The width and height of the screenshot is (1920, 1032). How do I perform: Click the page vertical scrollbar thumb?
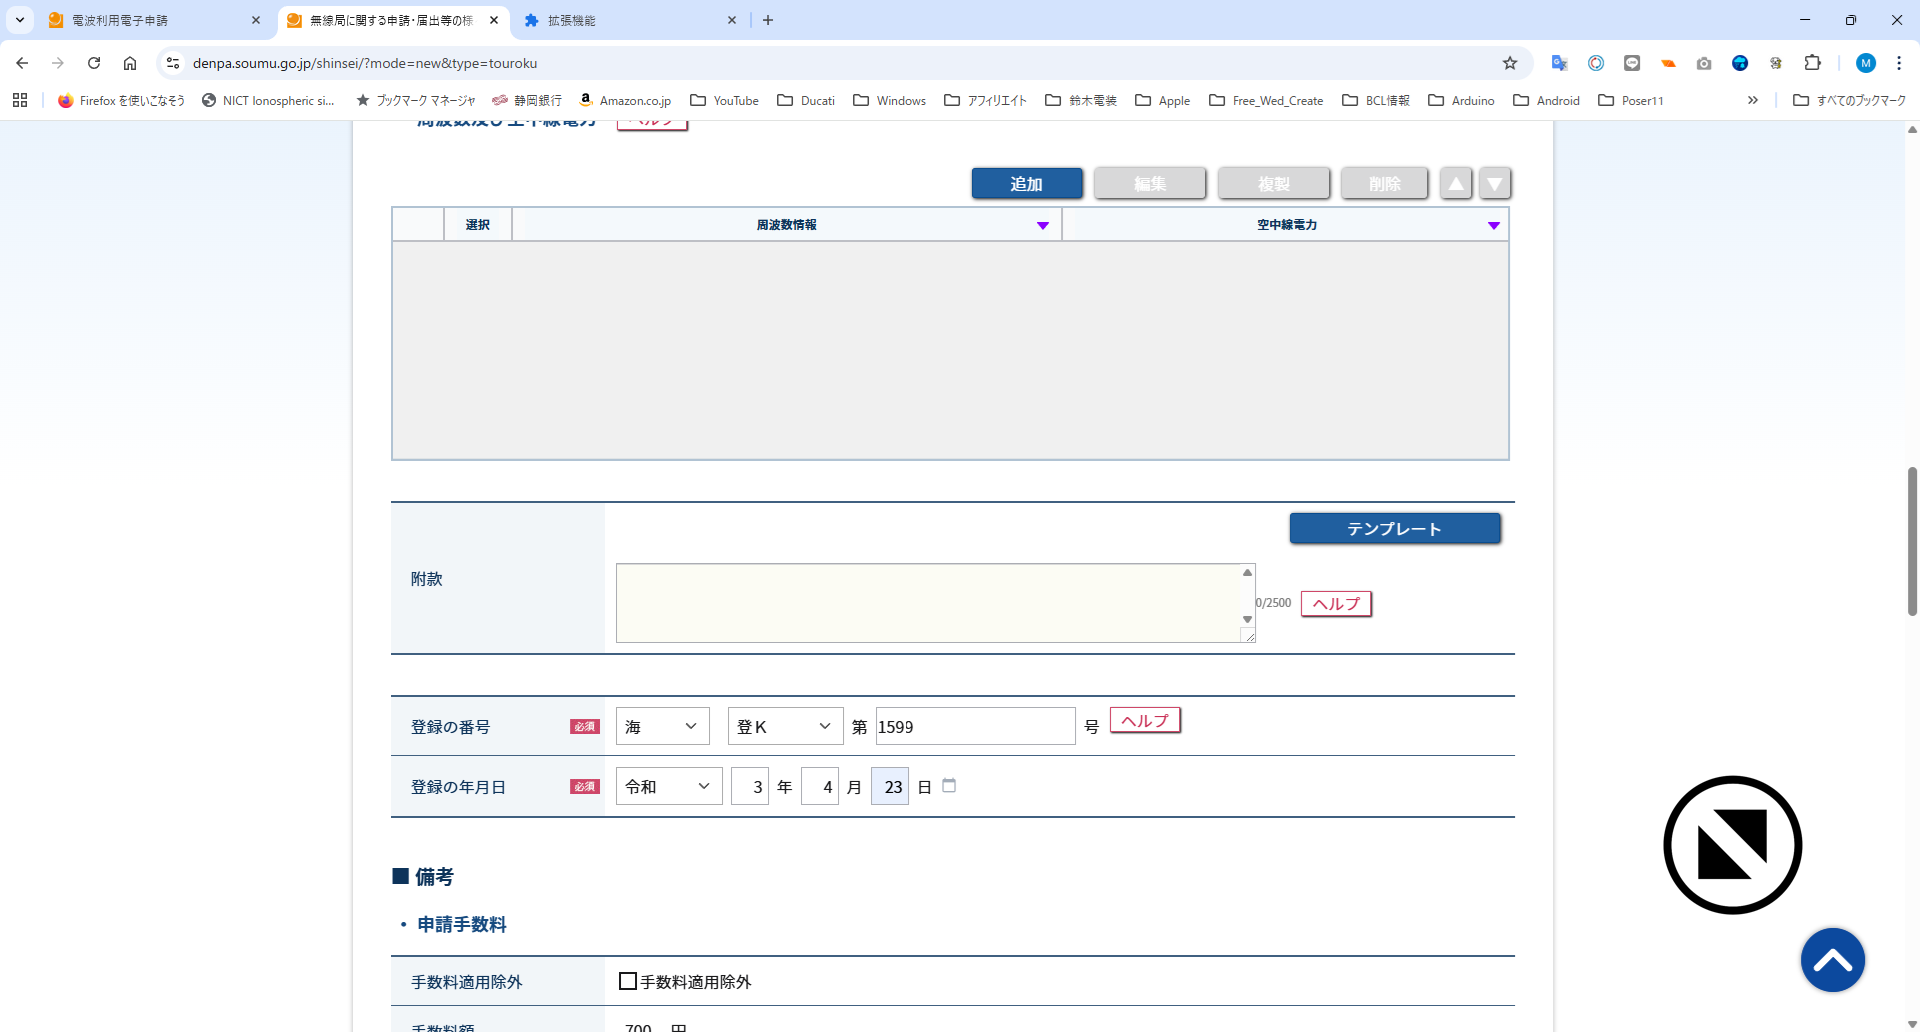point(1911,540)
